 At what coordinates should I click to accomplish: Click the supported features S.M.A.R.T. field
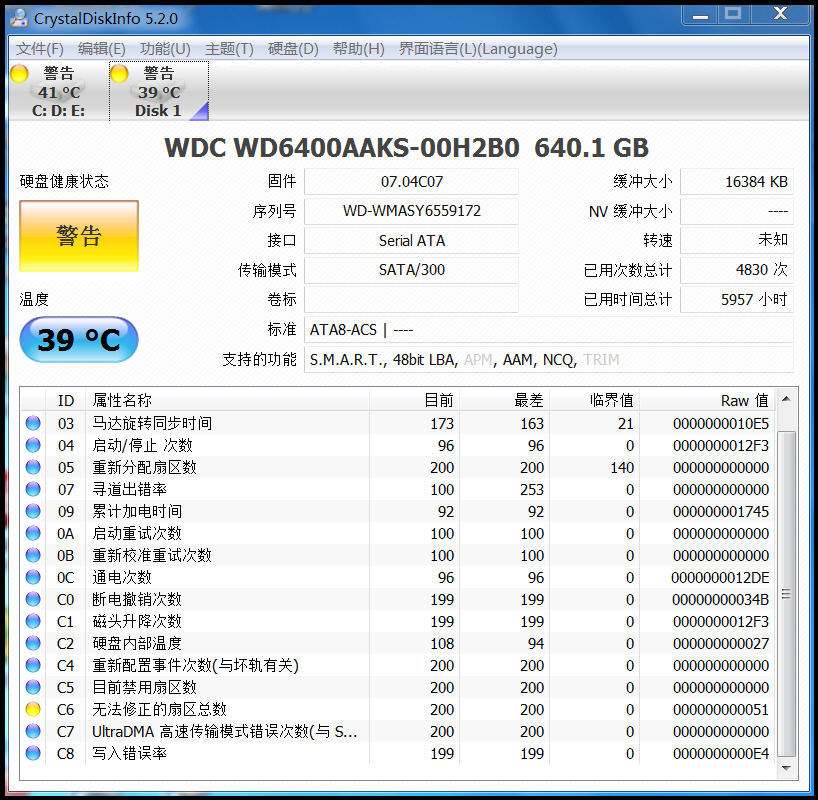549,360
